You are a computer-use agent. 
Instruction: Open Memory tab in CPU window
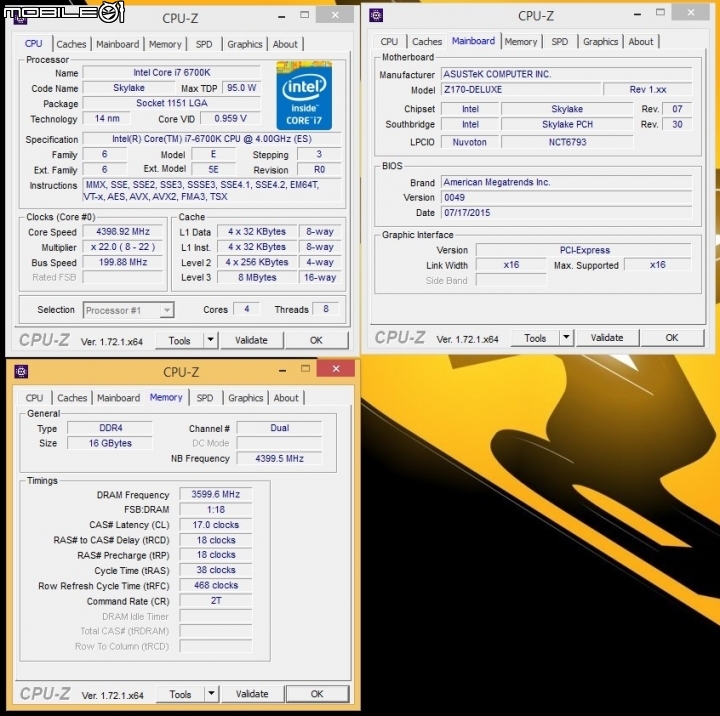(165, 44)
